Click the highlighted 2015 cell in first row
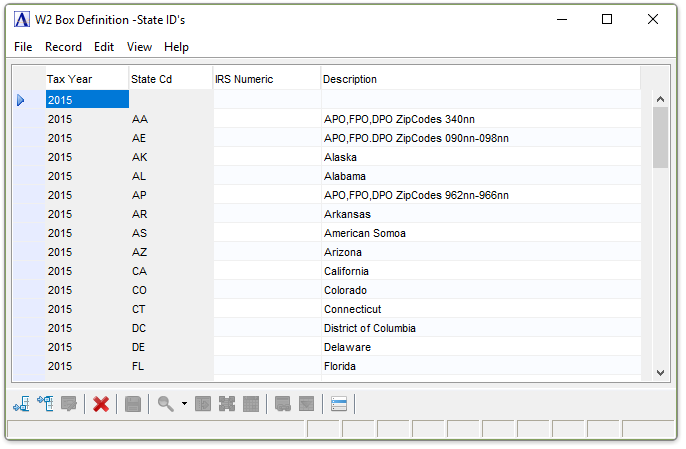This screenshot has width=686, height=449. (86, 100)
